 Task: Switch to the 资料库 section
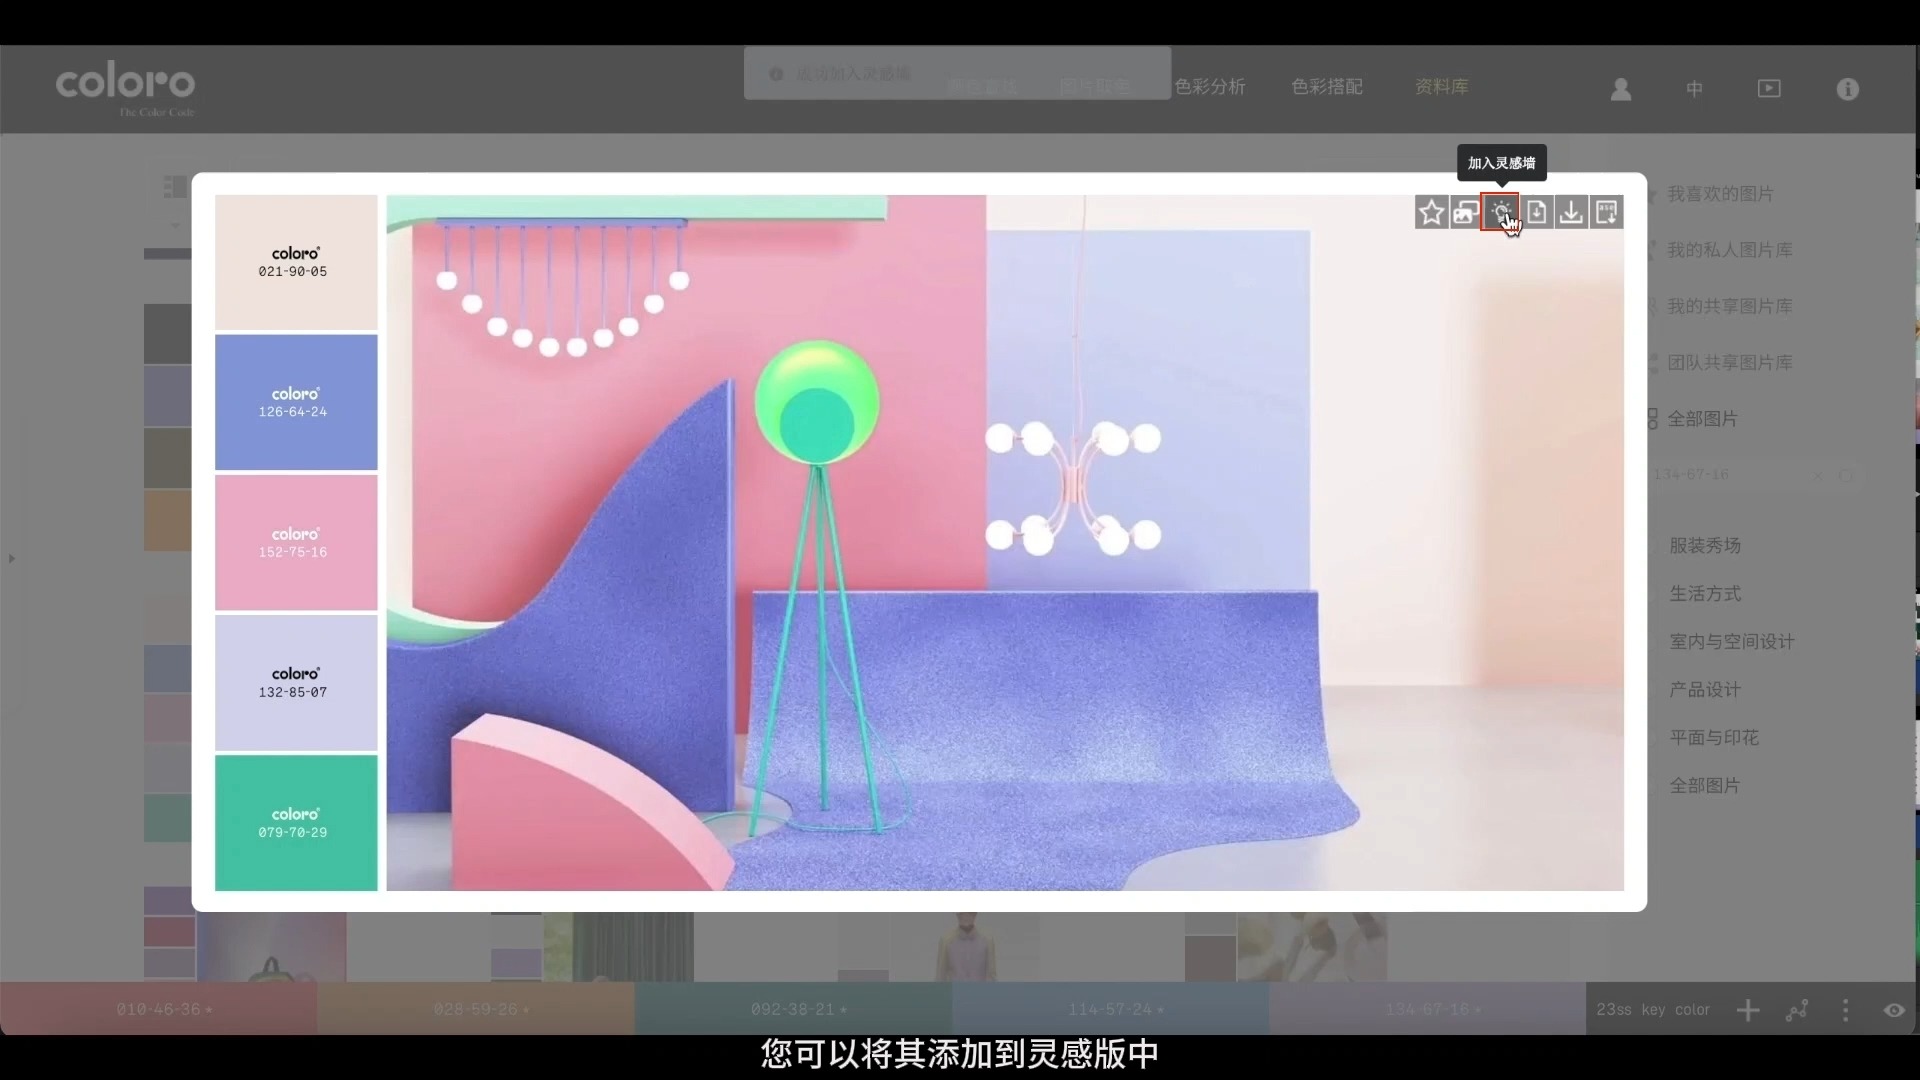click(1440, 87)
